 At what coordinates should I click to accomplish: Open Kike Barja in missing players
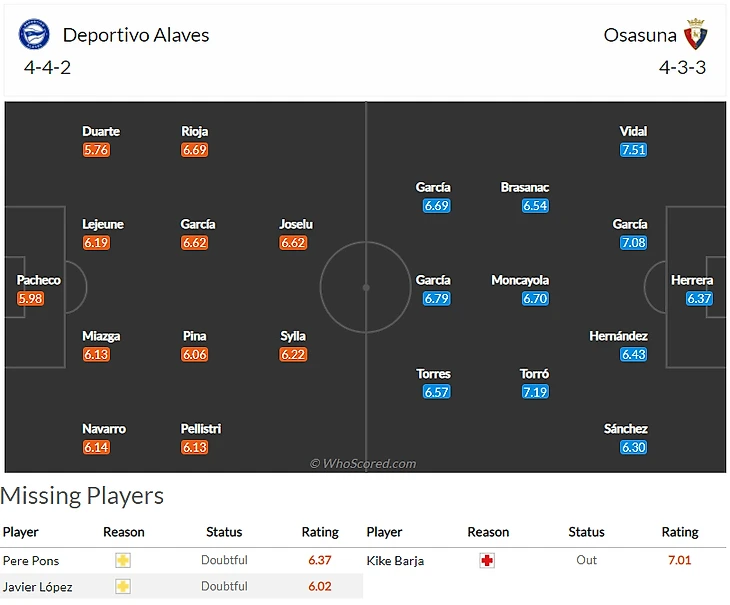point(395,561)
